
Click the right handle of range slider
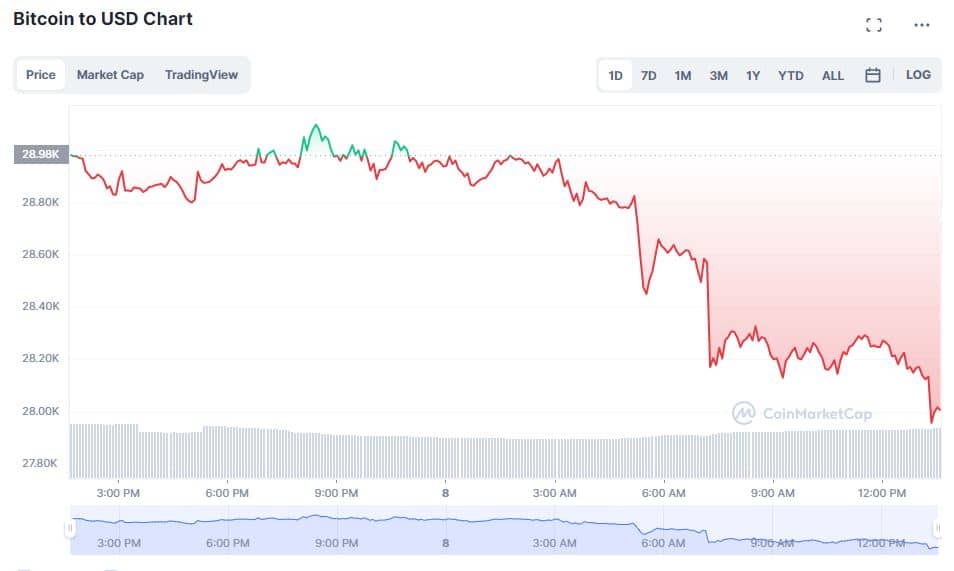(x=937, y=528)
